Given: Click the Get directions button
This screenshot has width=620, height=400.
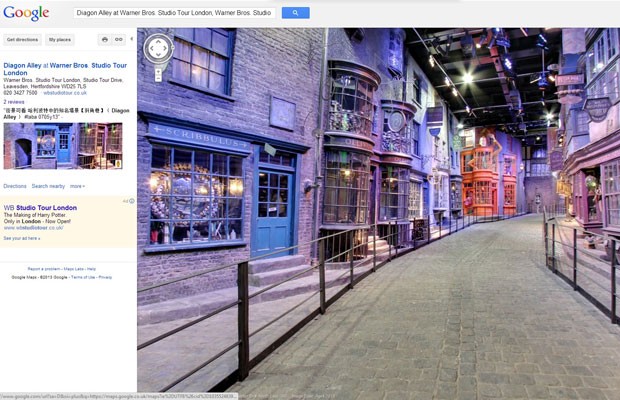Looking at the screenshot, I should 22,40.
